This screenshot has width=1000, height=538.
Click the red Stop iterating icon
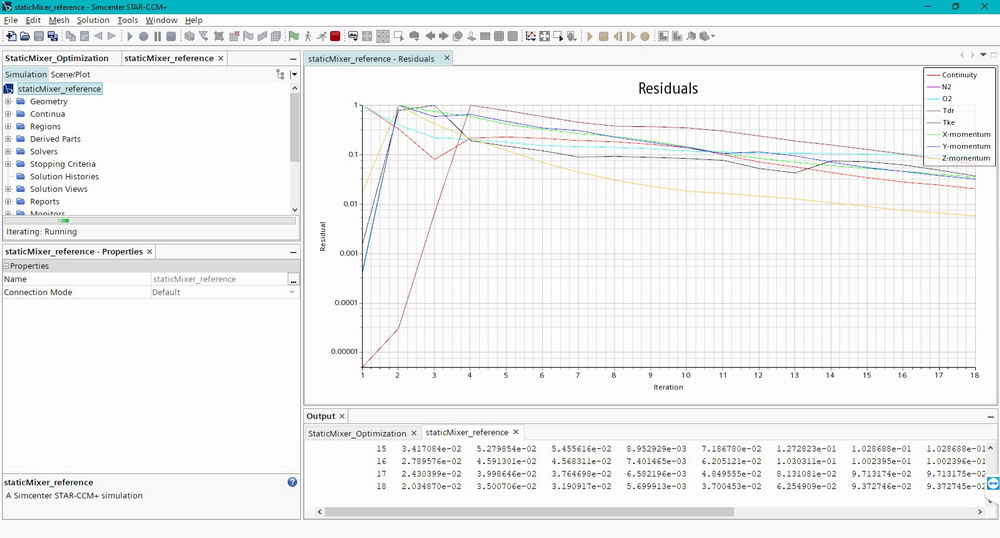[x=335, y=36]
